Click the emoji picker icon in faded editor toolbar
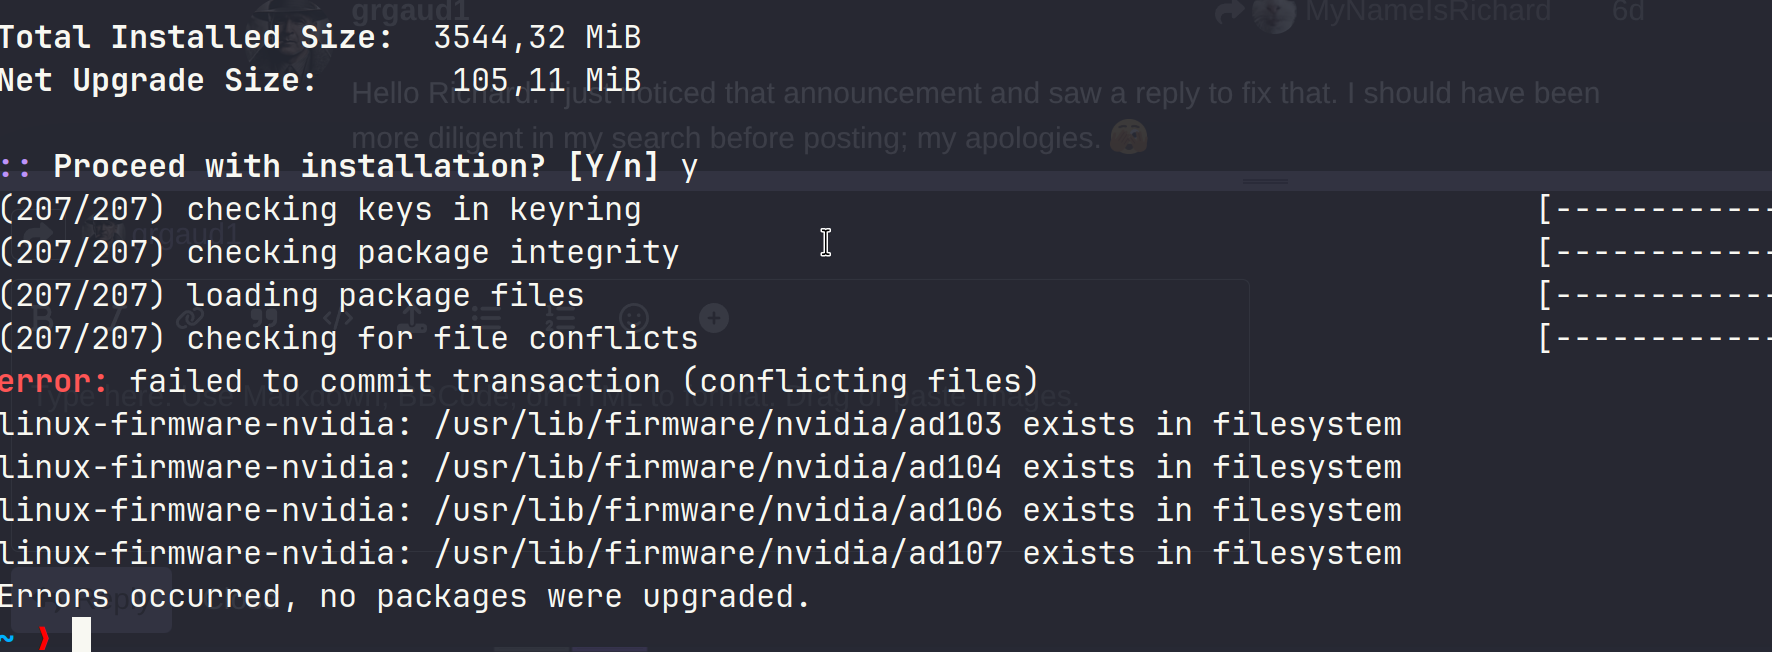This screenshot has width=1772, height=652. click(x=635, y=319)
